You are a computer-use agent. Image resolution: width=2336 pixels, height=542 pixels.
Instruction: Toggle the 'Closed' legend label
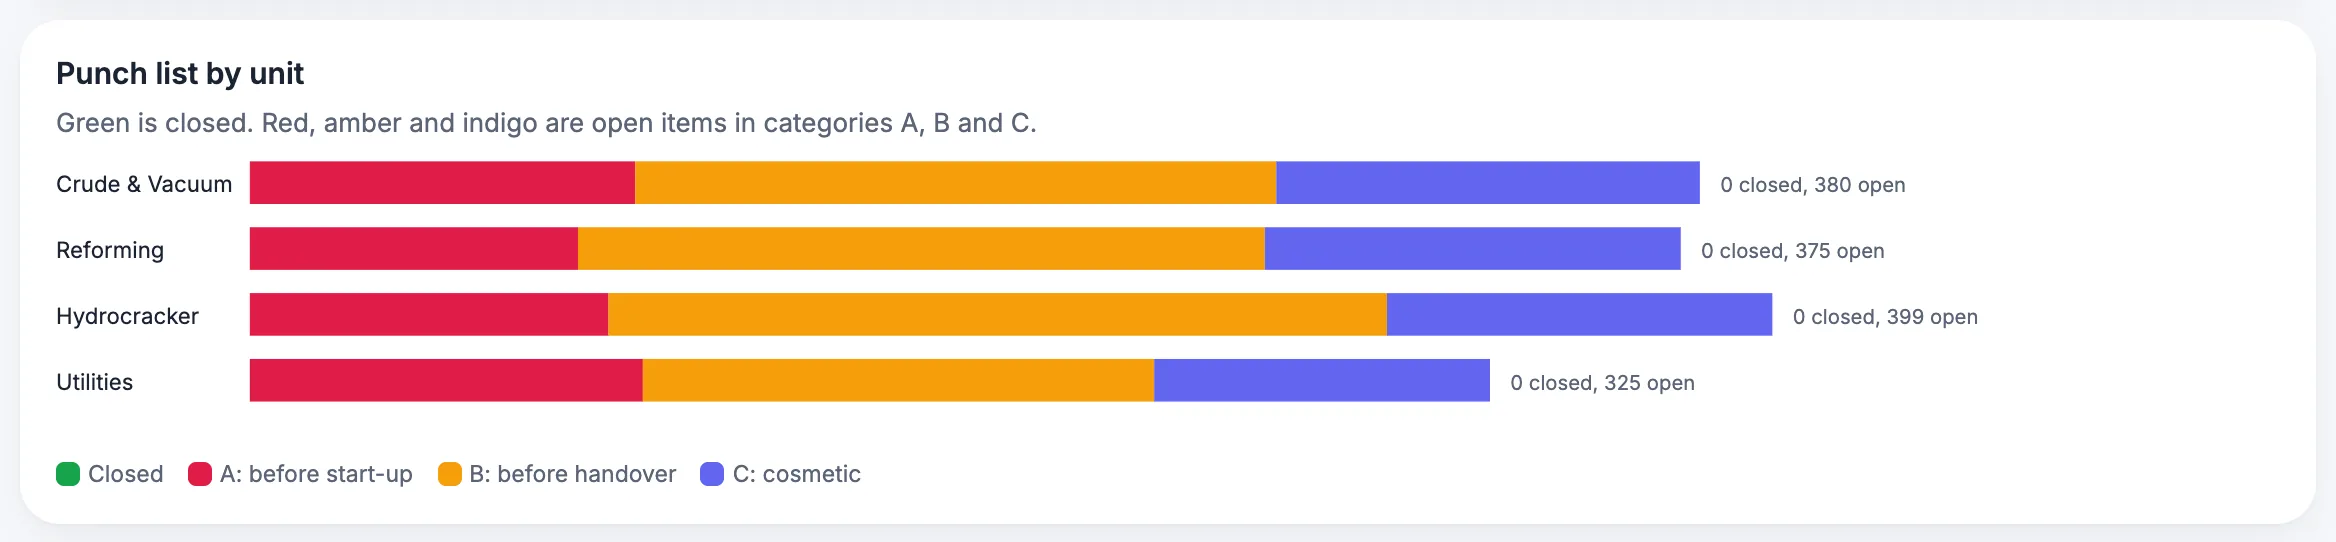126,474
